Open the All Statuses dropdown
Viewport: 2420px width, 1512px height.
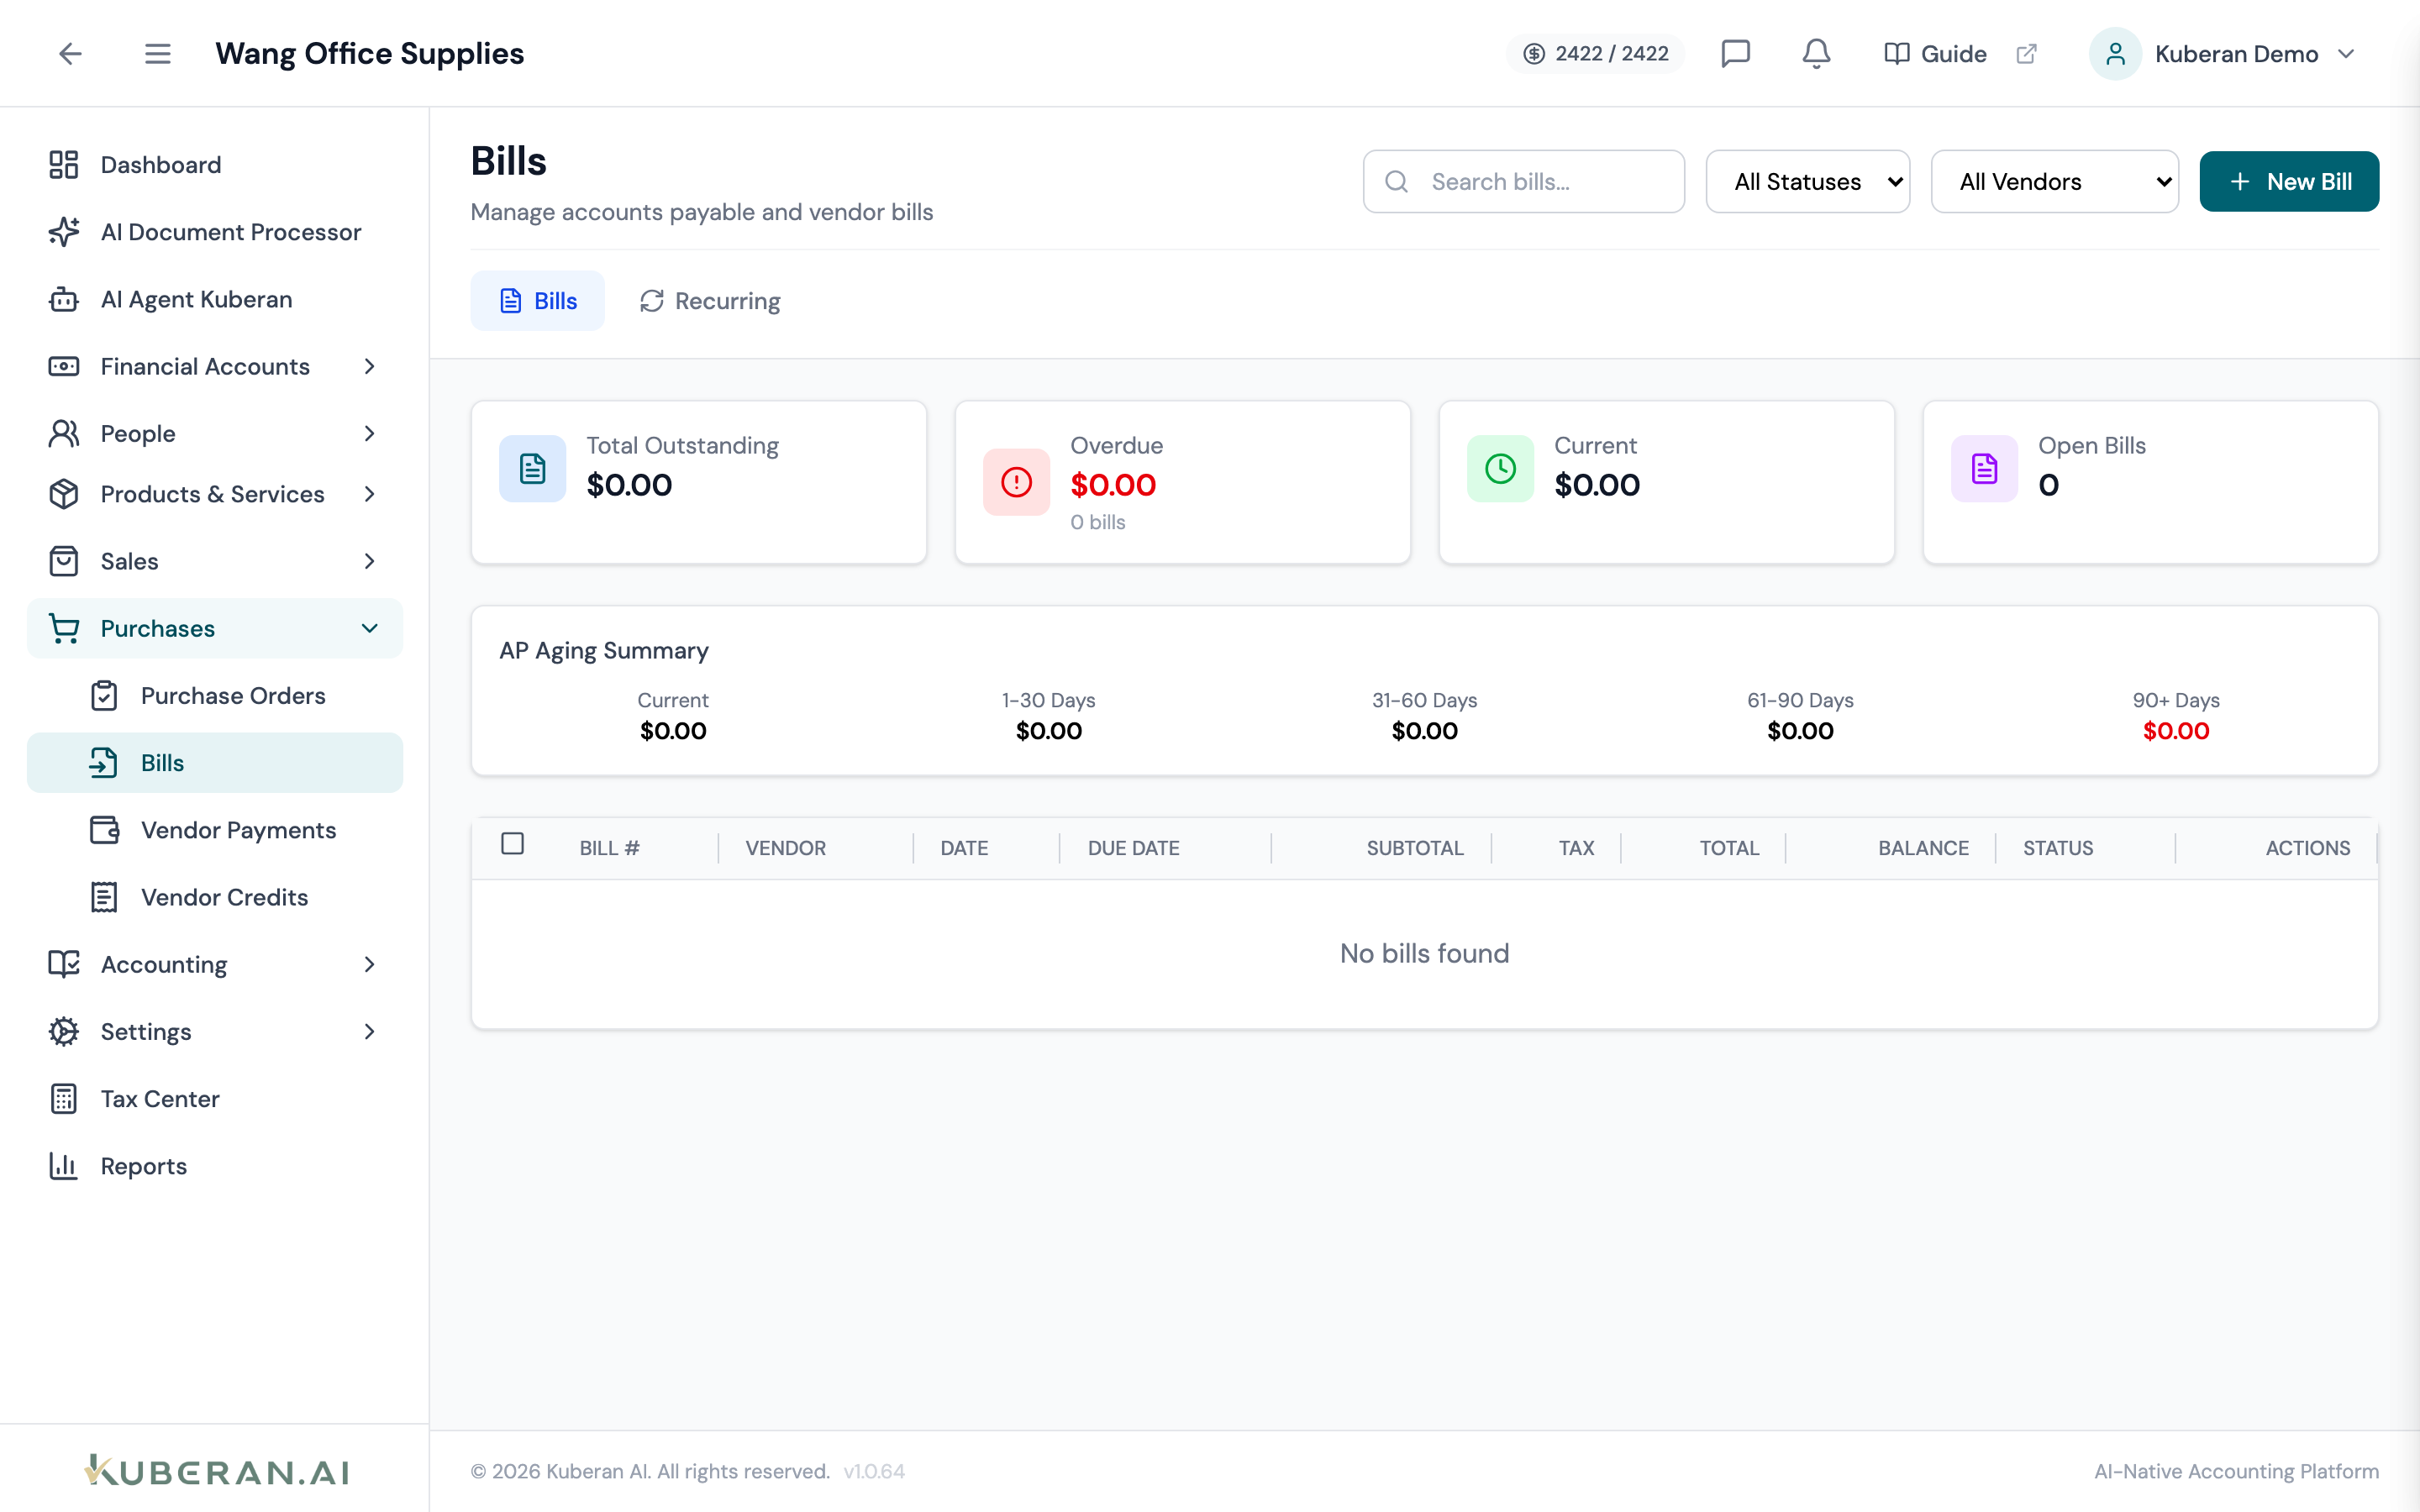coord(1807,181)
